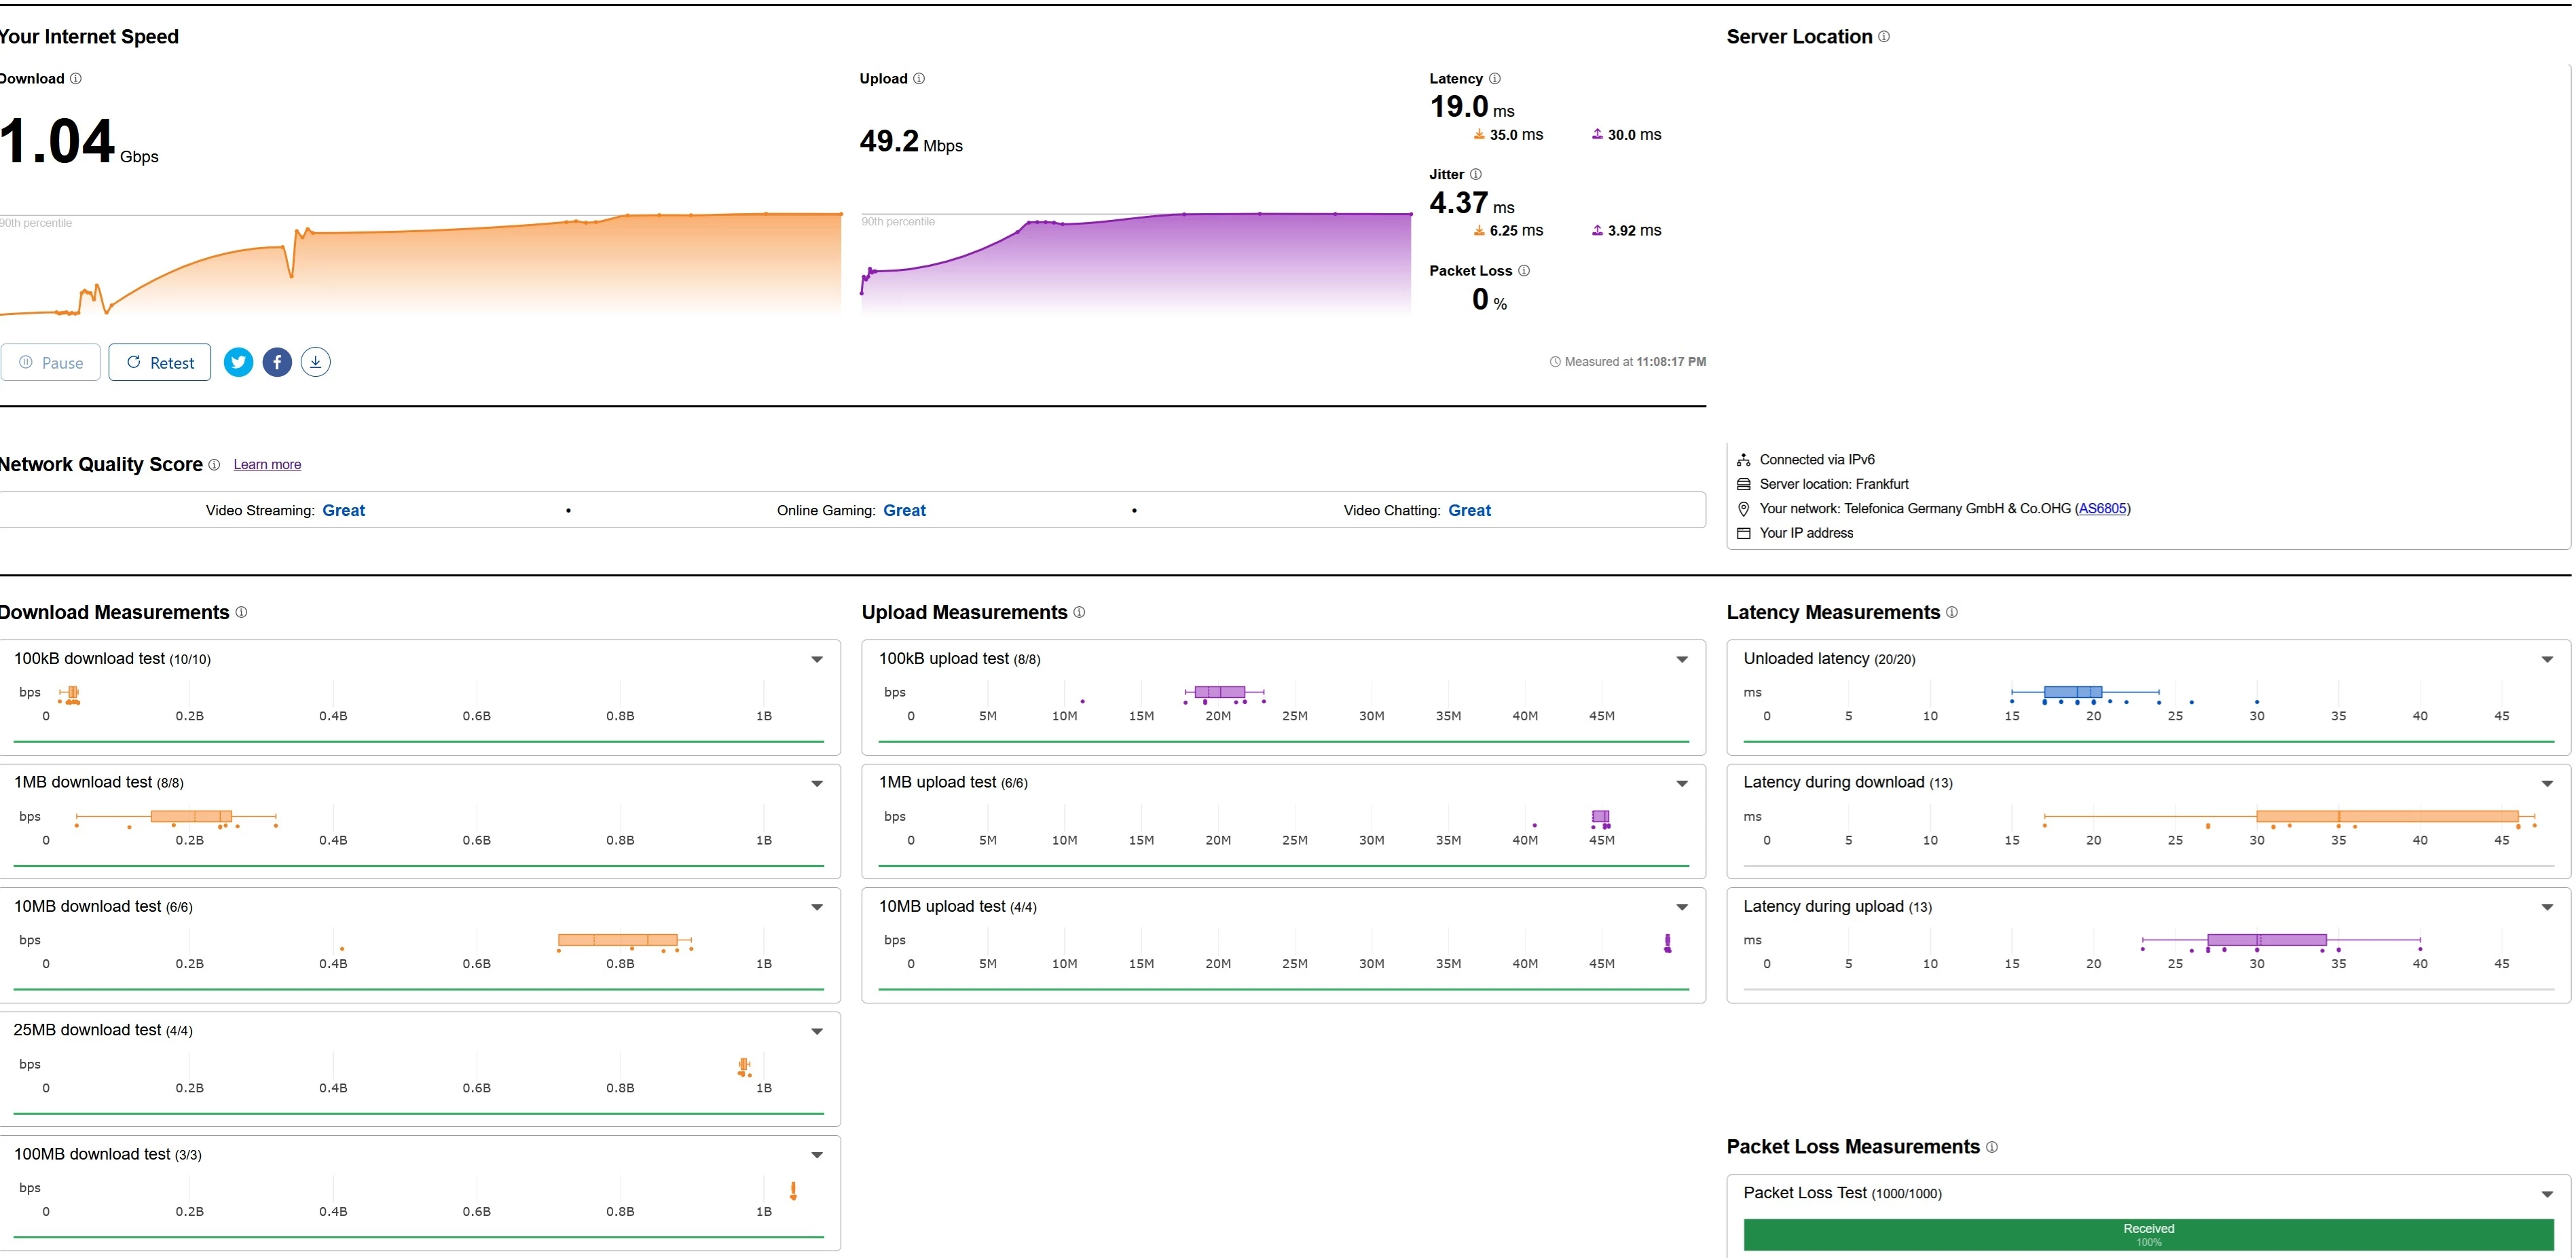Click info icon beside Latency label

1495,79
